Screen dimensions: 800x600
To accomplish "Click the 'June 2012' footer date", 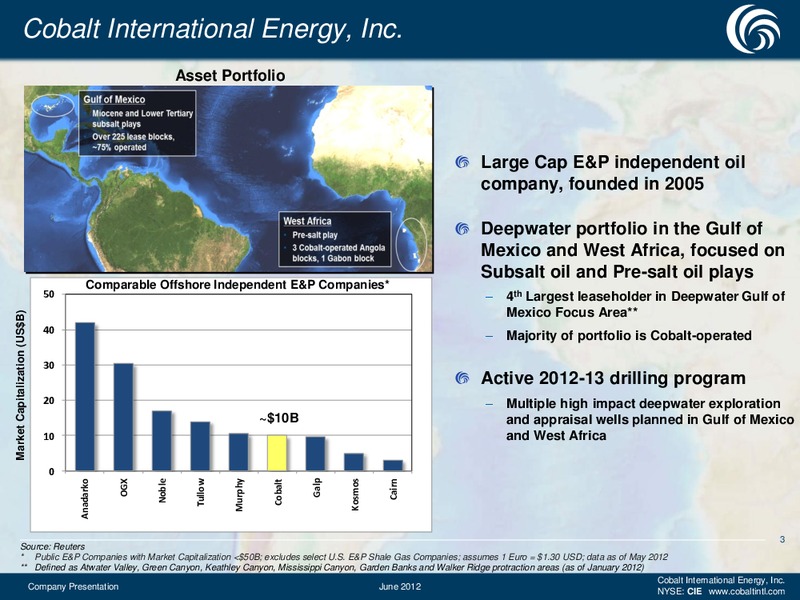I will (400, 587).
